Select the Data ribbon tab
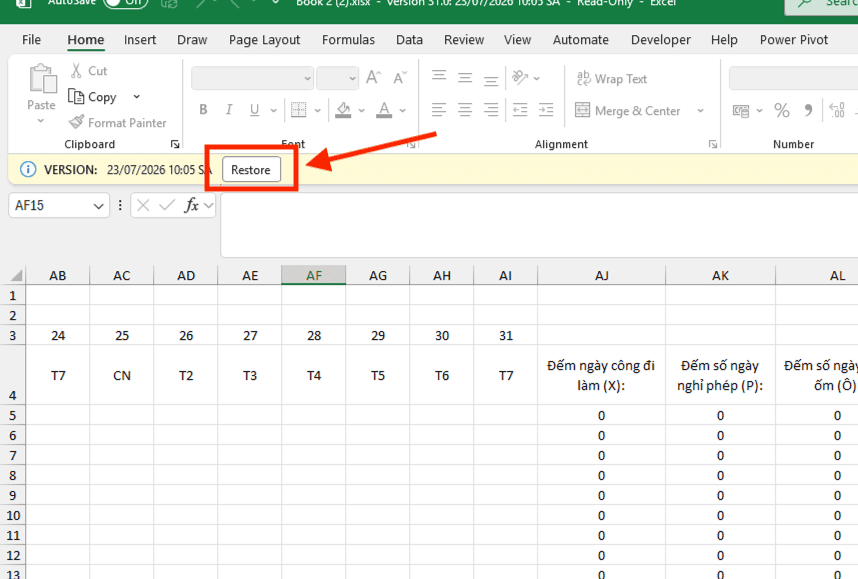The width and height of the screenshot is (858, 579). [x=409, y=40]
